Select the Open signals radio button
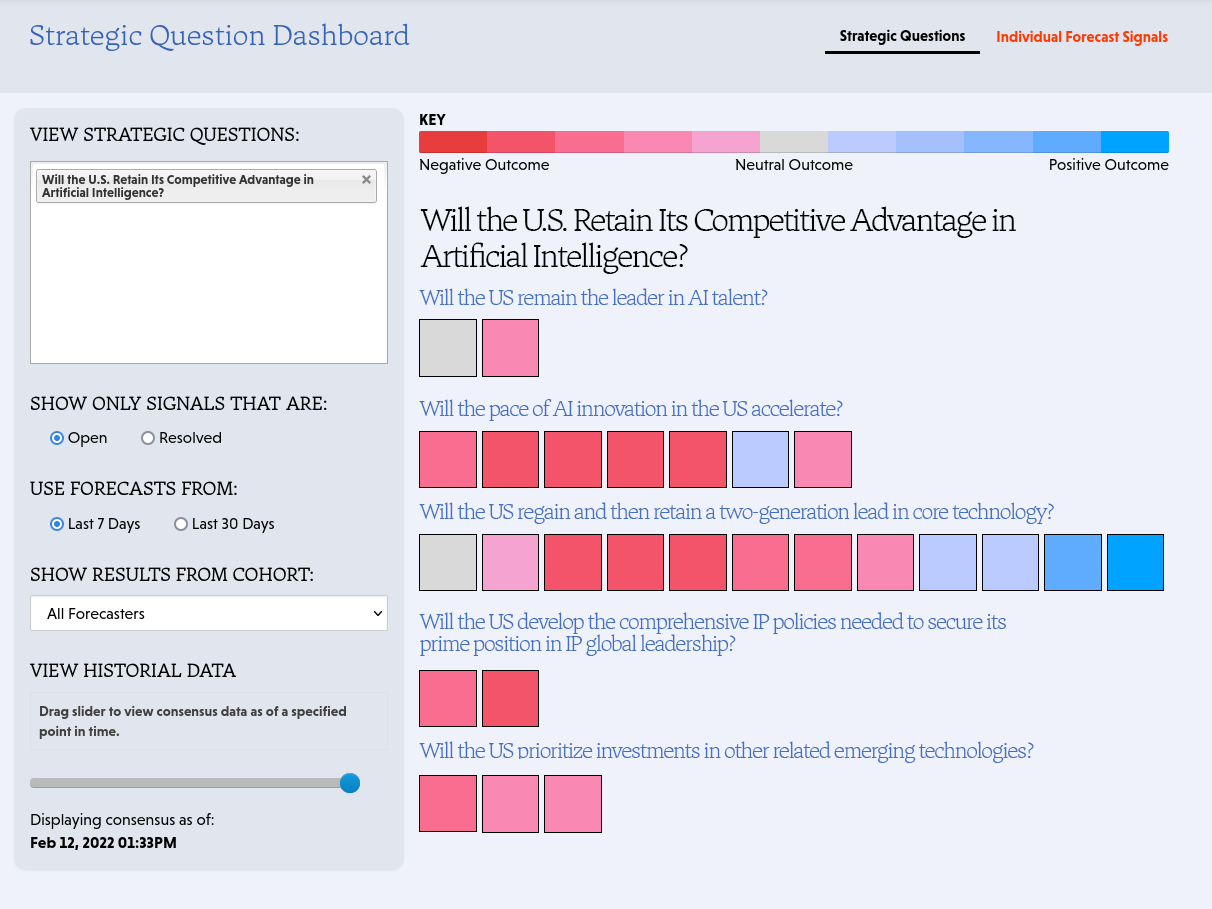The width and height of the screenshot is (1212, 909). pos(57,438)
